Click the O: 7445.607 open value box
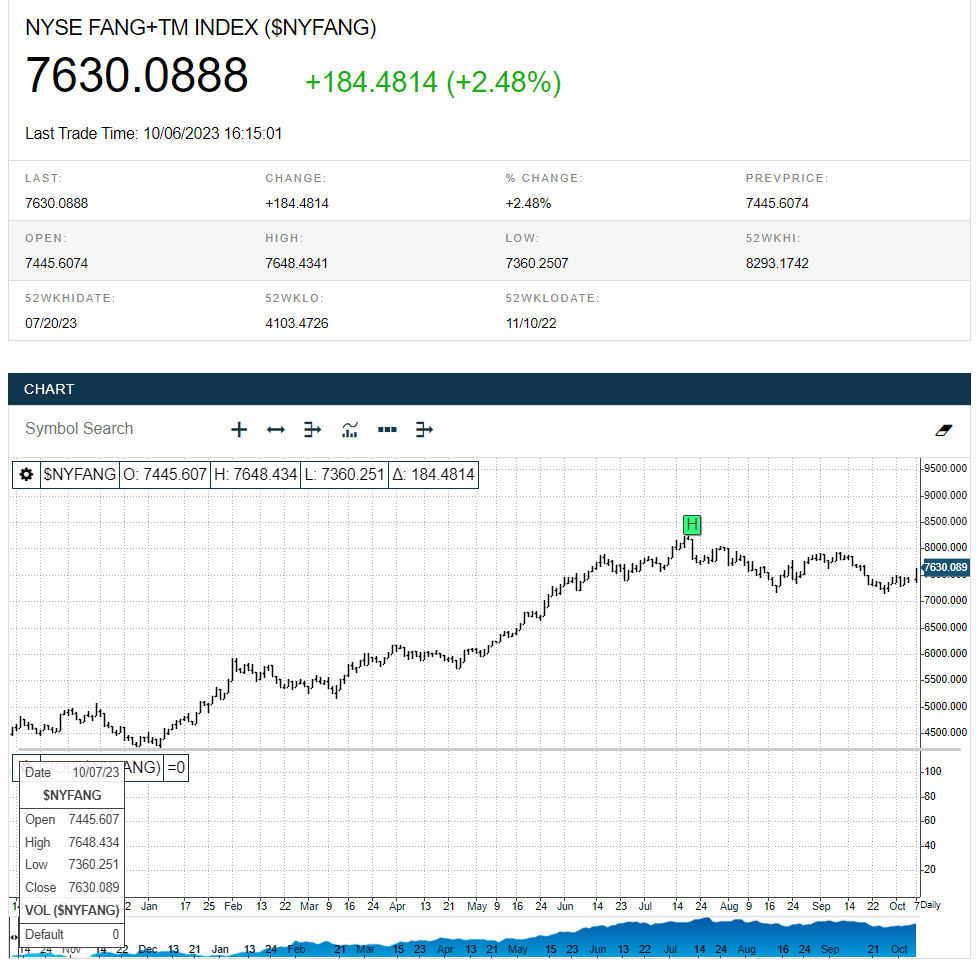980x972 pixels. click(164, 474)
